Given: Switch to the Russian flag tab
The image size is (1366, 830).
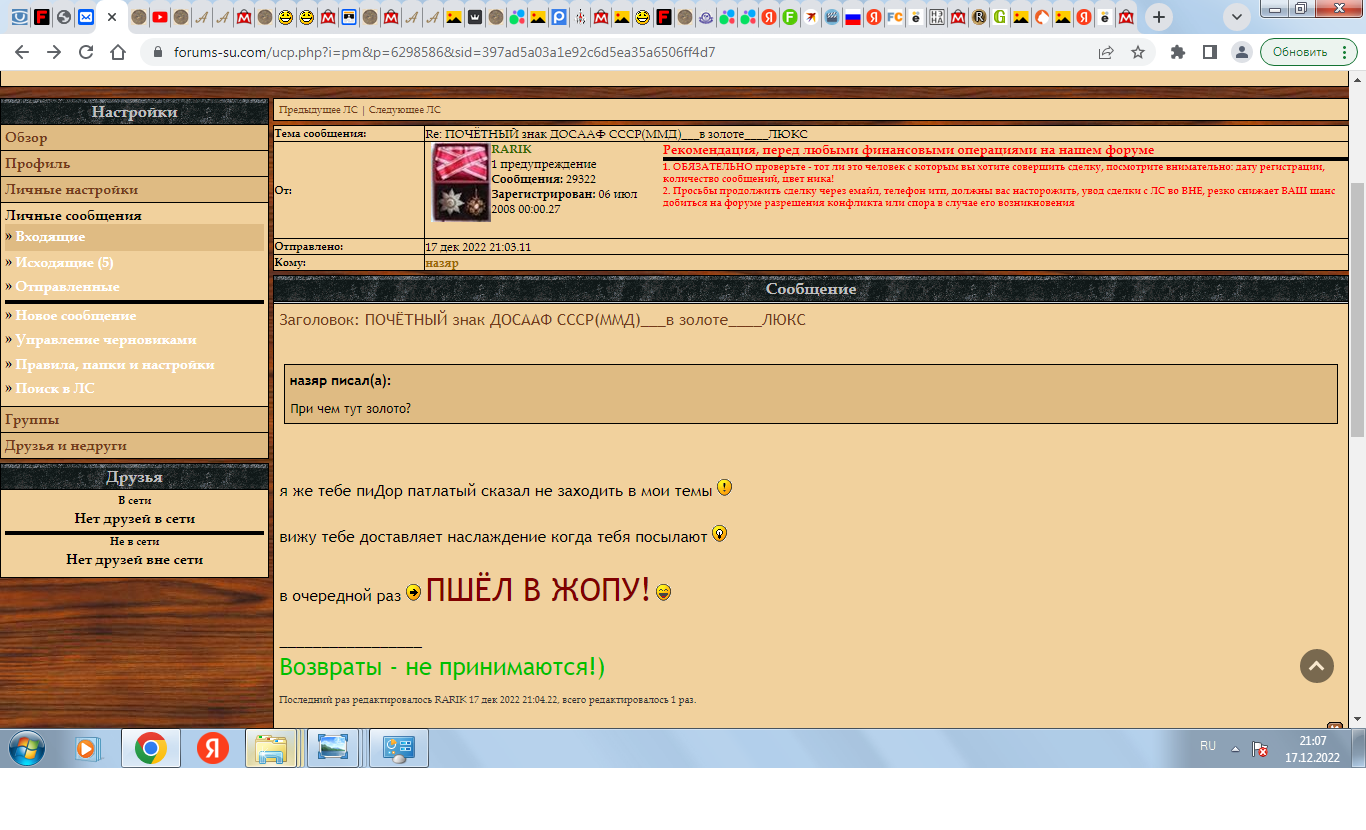Looking at the screenshot, I should pos(853,17).
